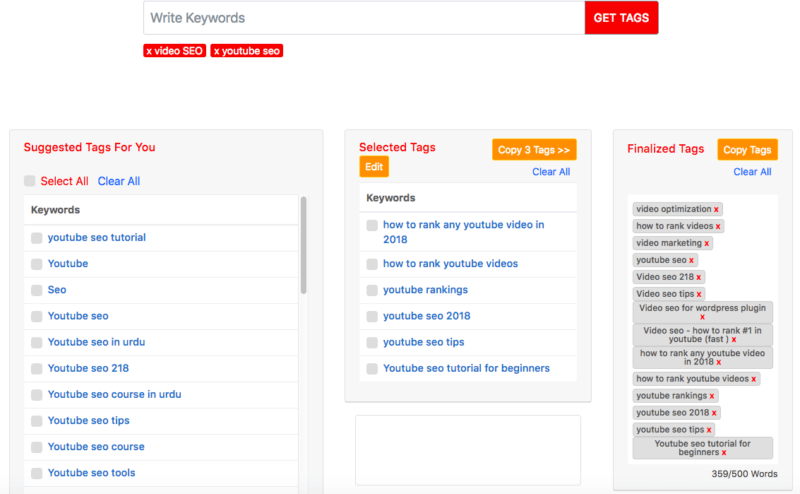The image size is (800, 494).
Task: Clear All in the Finalized Tags panel
Action: (x=752, y=172)
